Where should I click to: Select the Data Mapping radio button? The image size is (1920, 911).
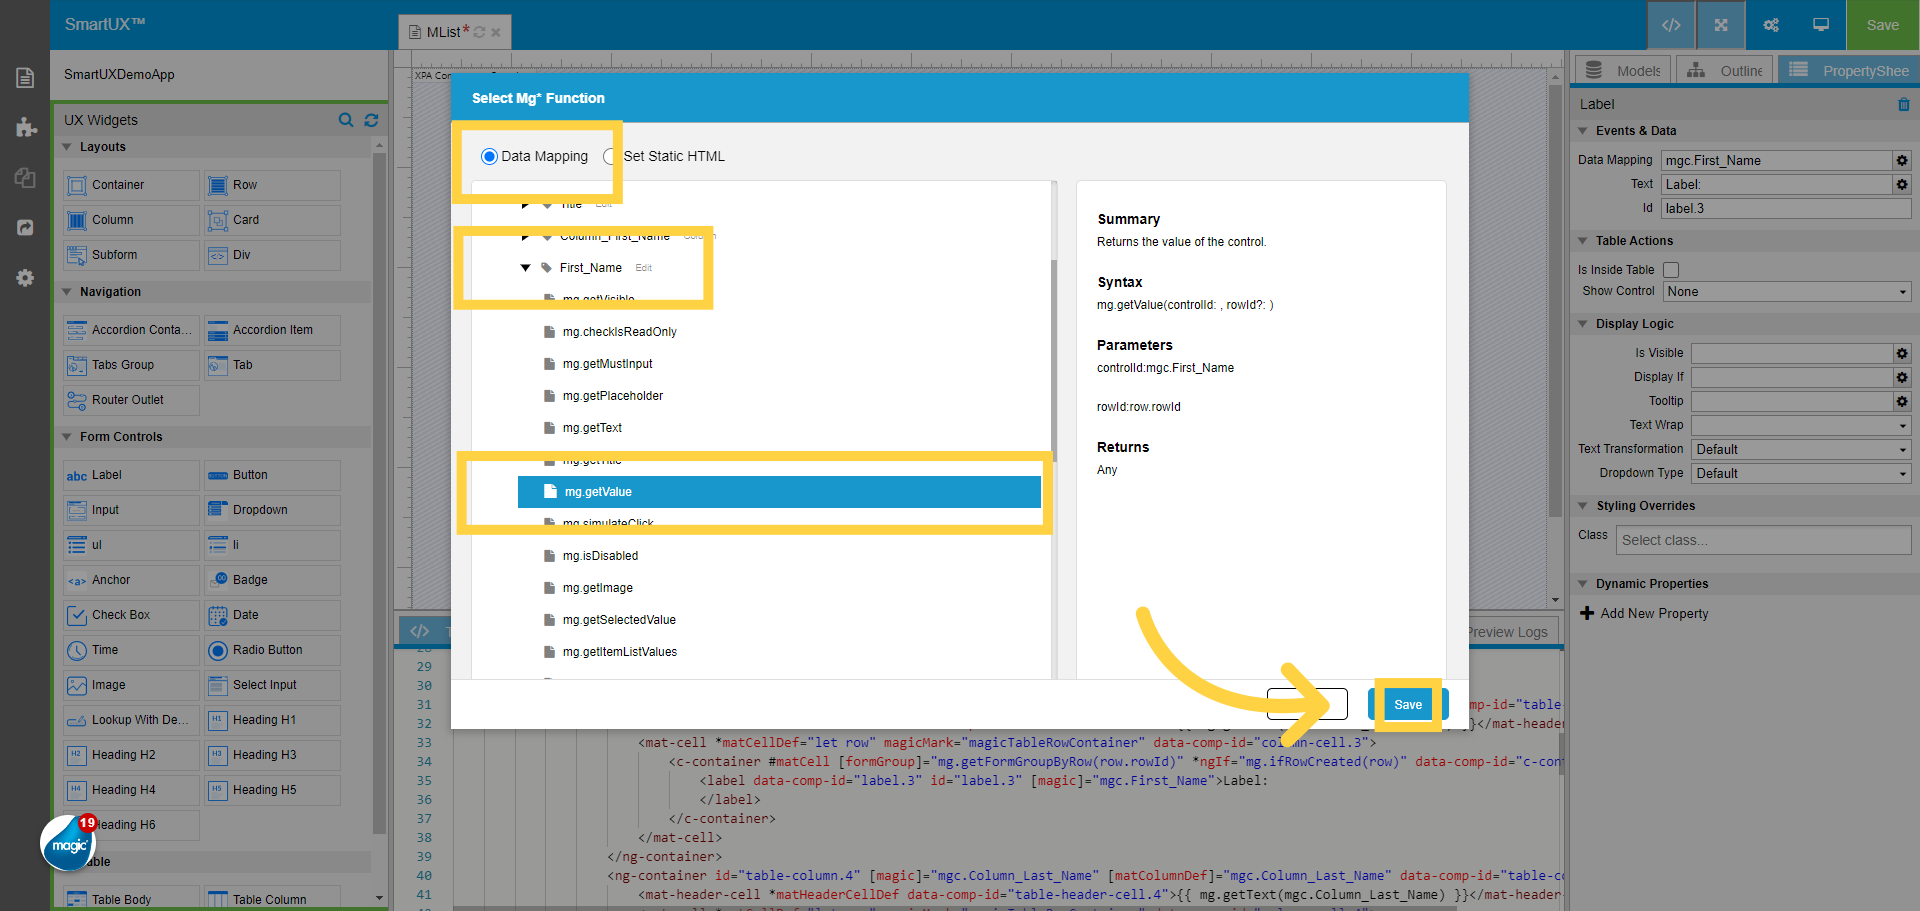[x=489, y=156]
